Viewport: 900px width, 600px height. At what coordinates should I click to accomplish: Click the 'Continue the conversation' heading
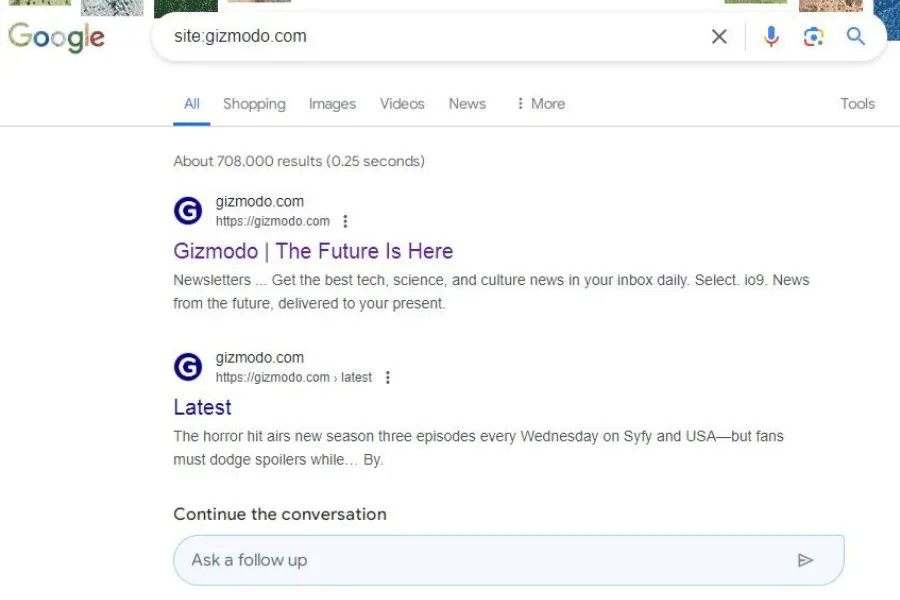point(280,514)
